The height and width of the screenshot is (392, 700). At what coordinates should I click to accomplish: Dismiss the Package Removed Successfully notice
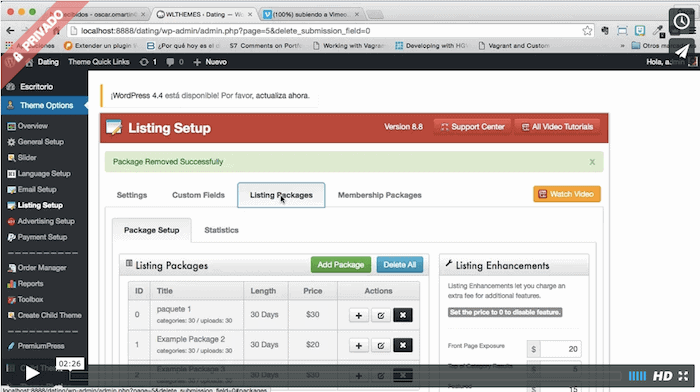[x=592, y=162]
